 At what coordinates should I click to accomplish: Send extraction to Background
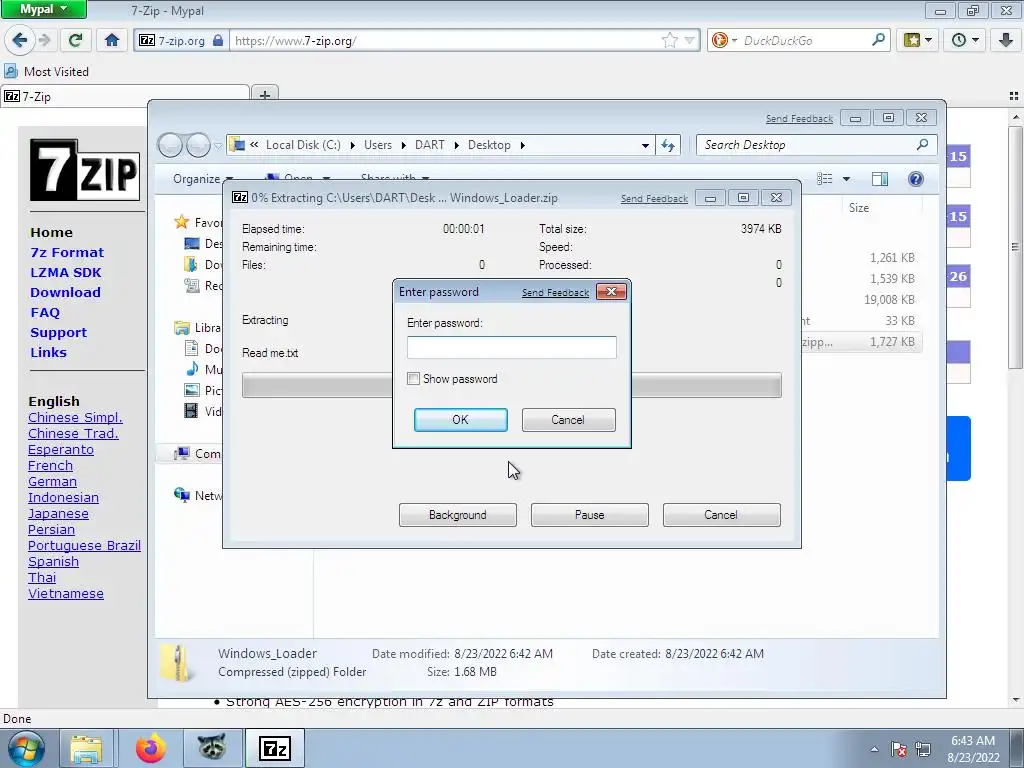coord(458,515)
